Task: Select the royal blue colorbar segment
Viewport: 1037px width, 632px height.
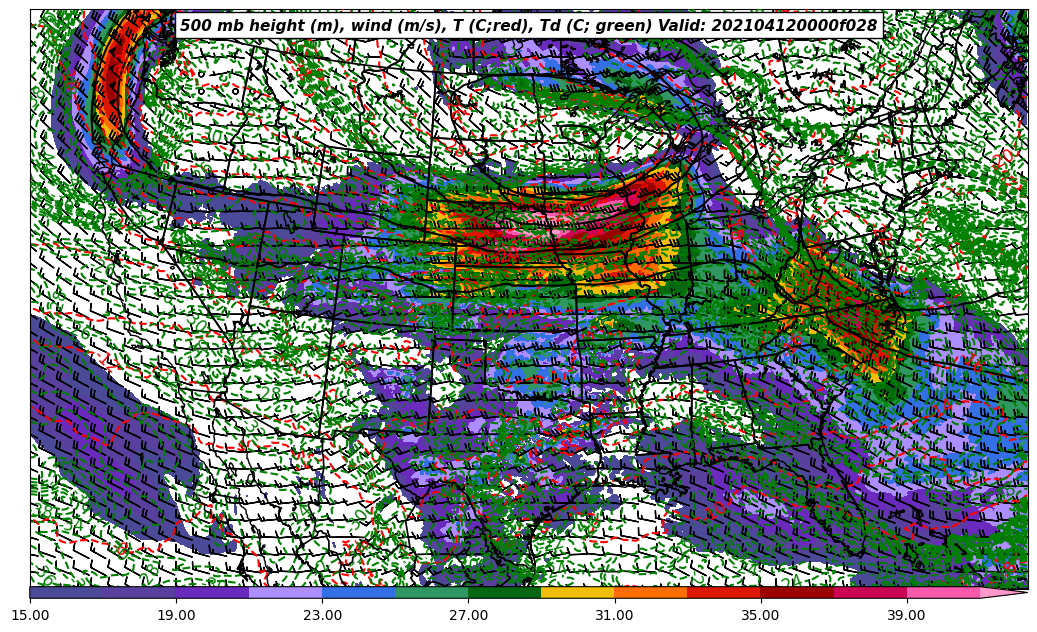Action: [x=358, y=592]
